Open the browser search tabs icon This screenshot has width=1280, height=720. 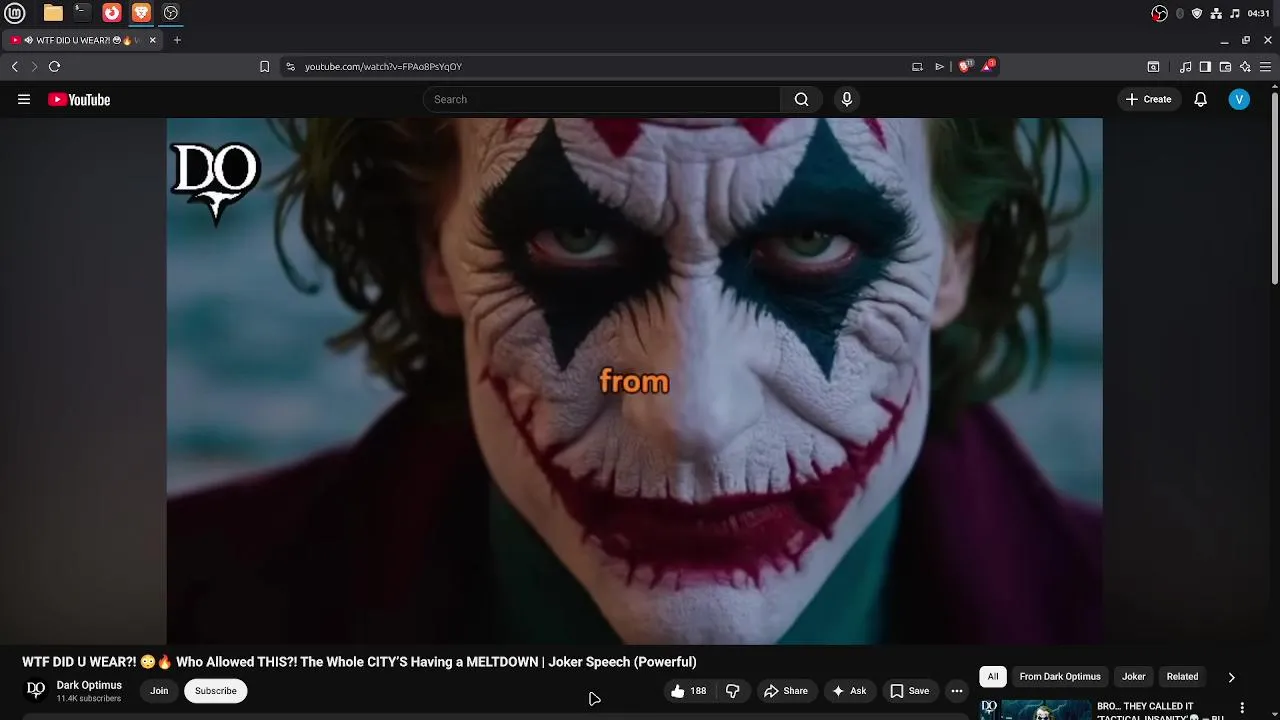[1153, 67]
